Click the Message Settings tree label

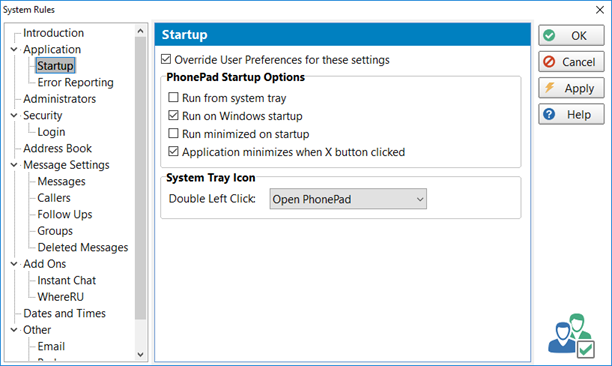(x=66, y=165)
